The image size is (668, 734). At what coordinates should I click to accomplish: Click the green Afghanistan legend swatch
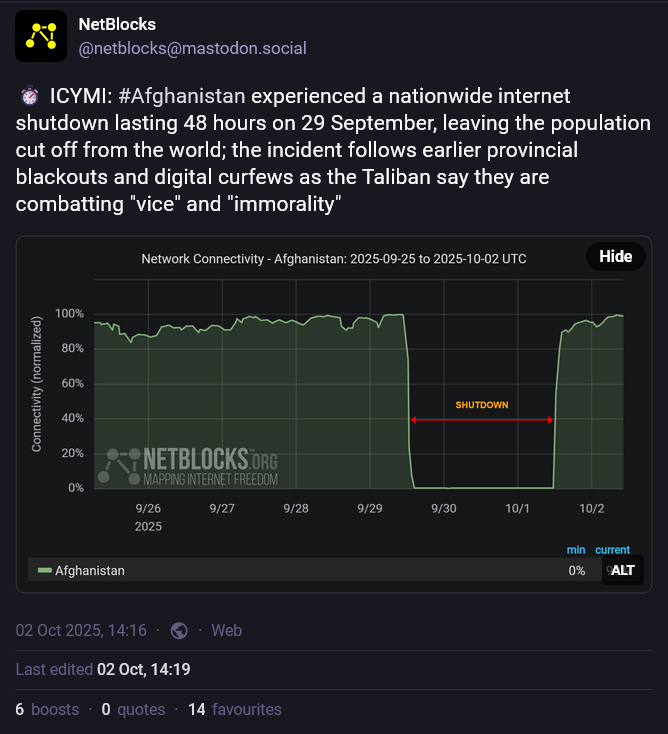coord(44,570)
